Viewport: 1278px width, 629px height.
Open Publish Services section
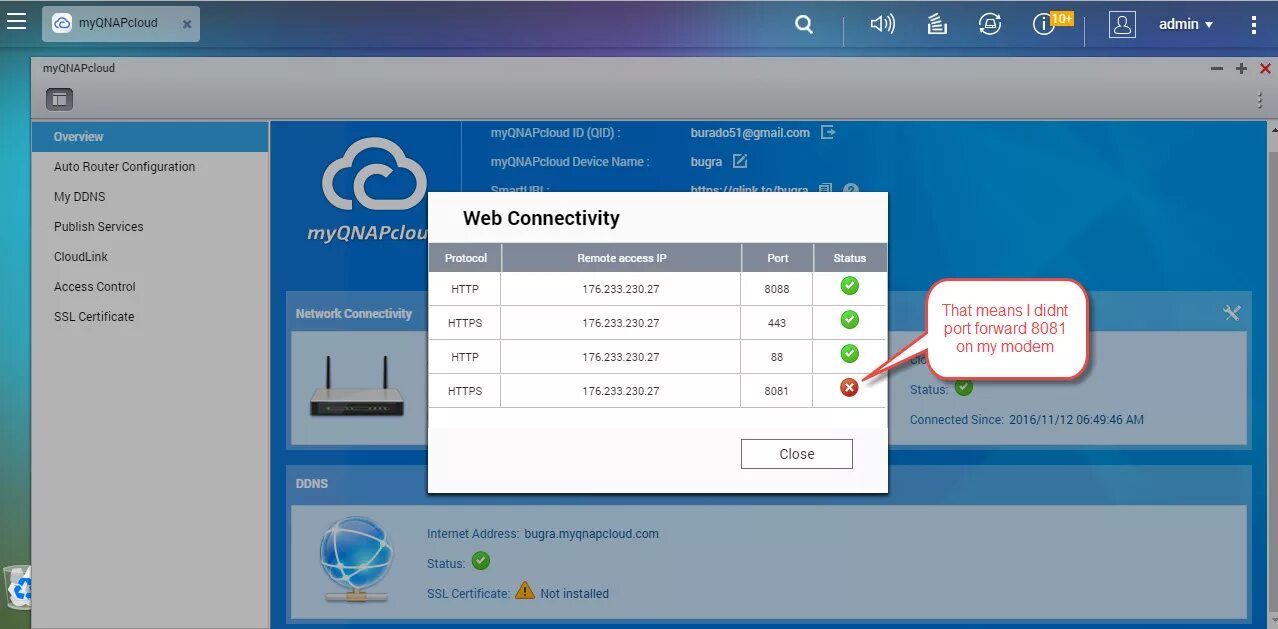click(150, 227)
